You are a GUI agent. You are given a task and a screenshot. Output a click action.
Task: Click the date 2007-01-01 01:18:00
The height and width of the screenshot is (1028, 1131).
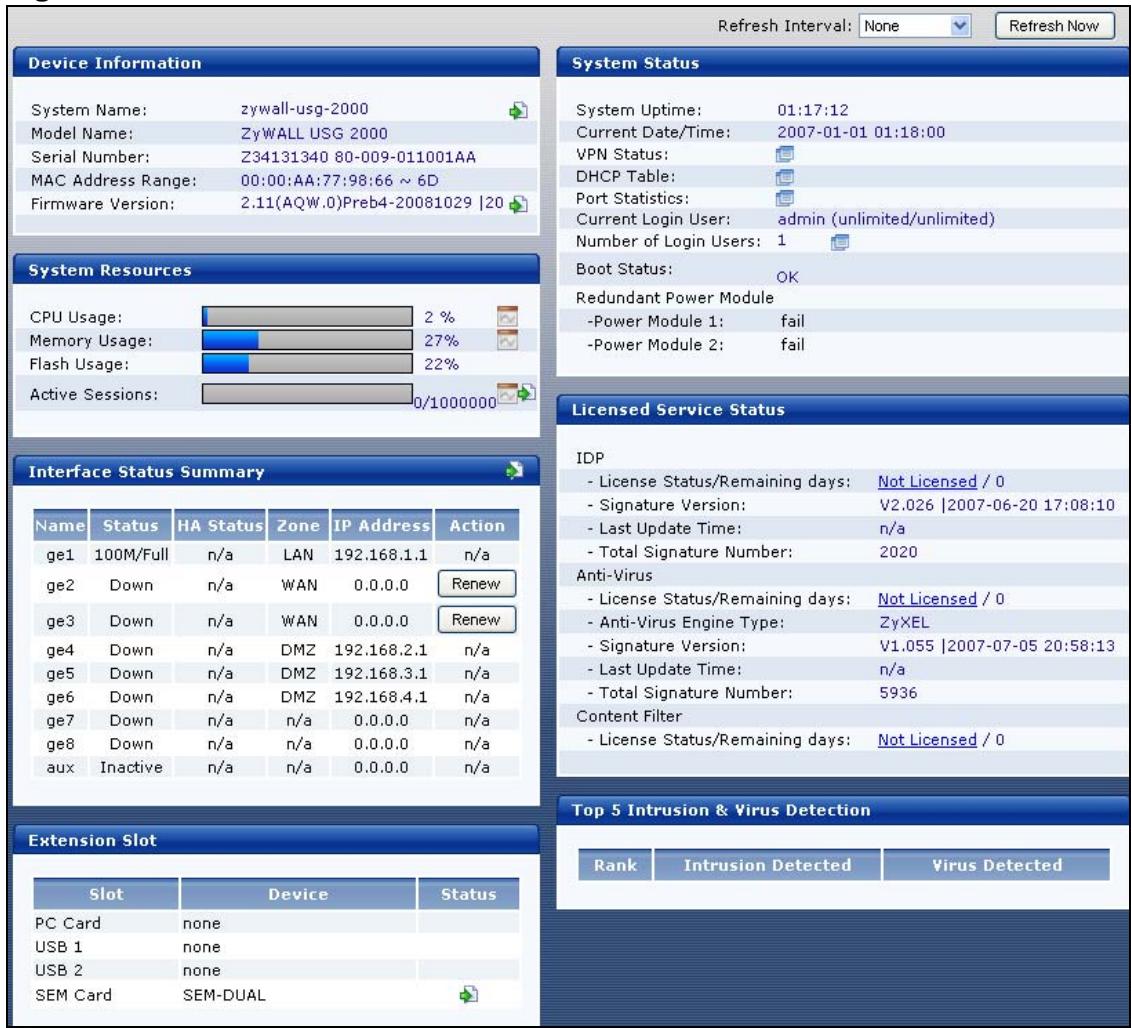pos(861,132)
